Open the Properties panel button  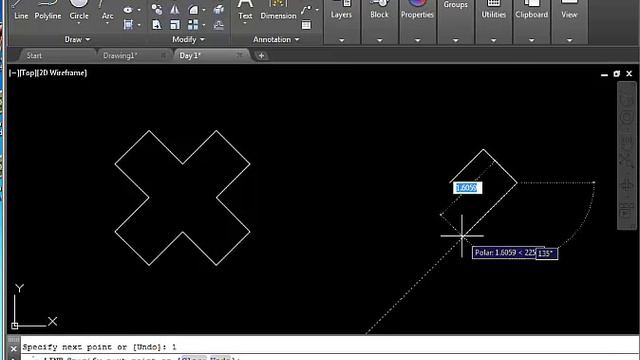(417, 9)
